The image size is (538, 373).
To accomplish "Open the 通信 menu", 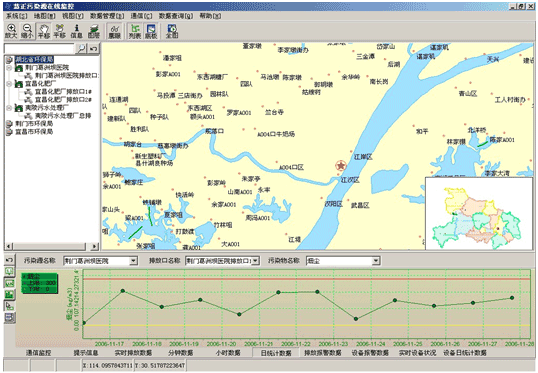I will 141,16.
